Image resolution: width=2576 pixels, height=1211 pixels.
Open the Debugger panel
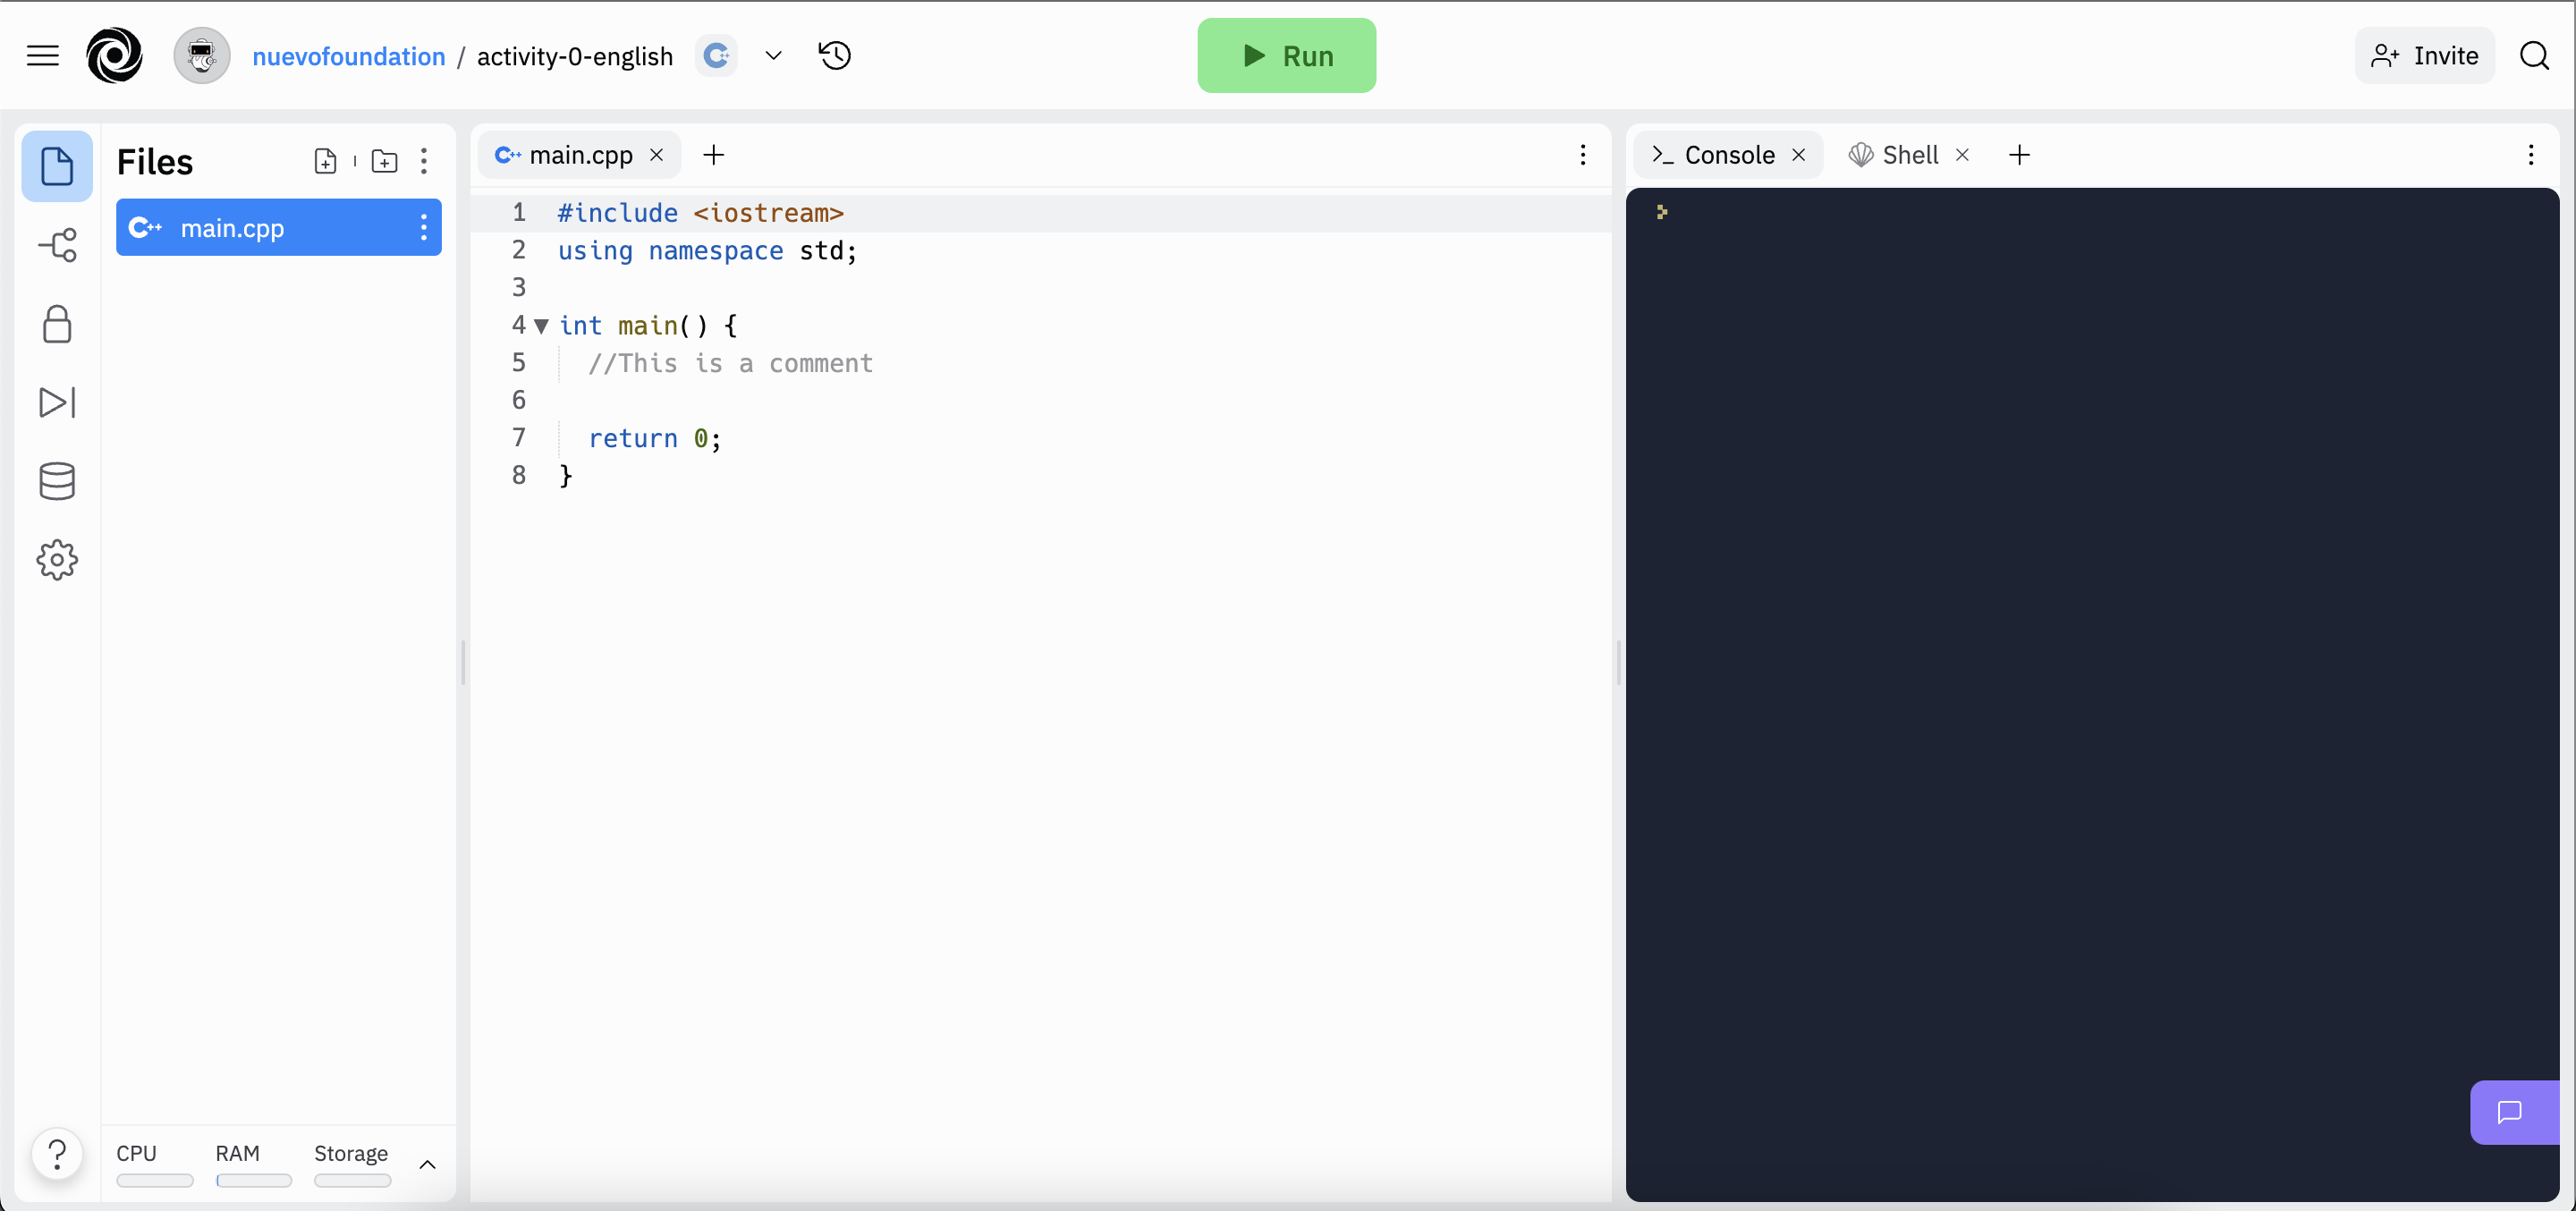click(x=55, y=402)
